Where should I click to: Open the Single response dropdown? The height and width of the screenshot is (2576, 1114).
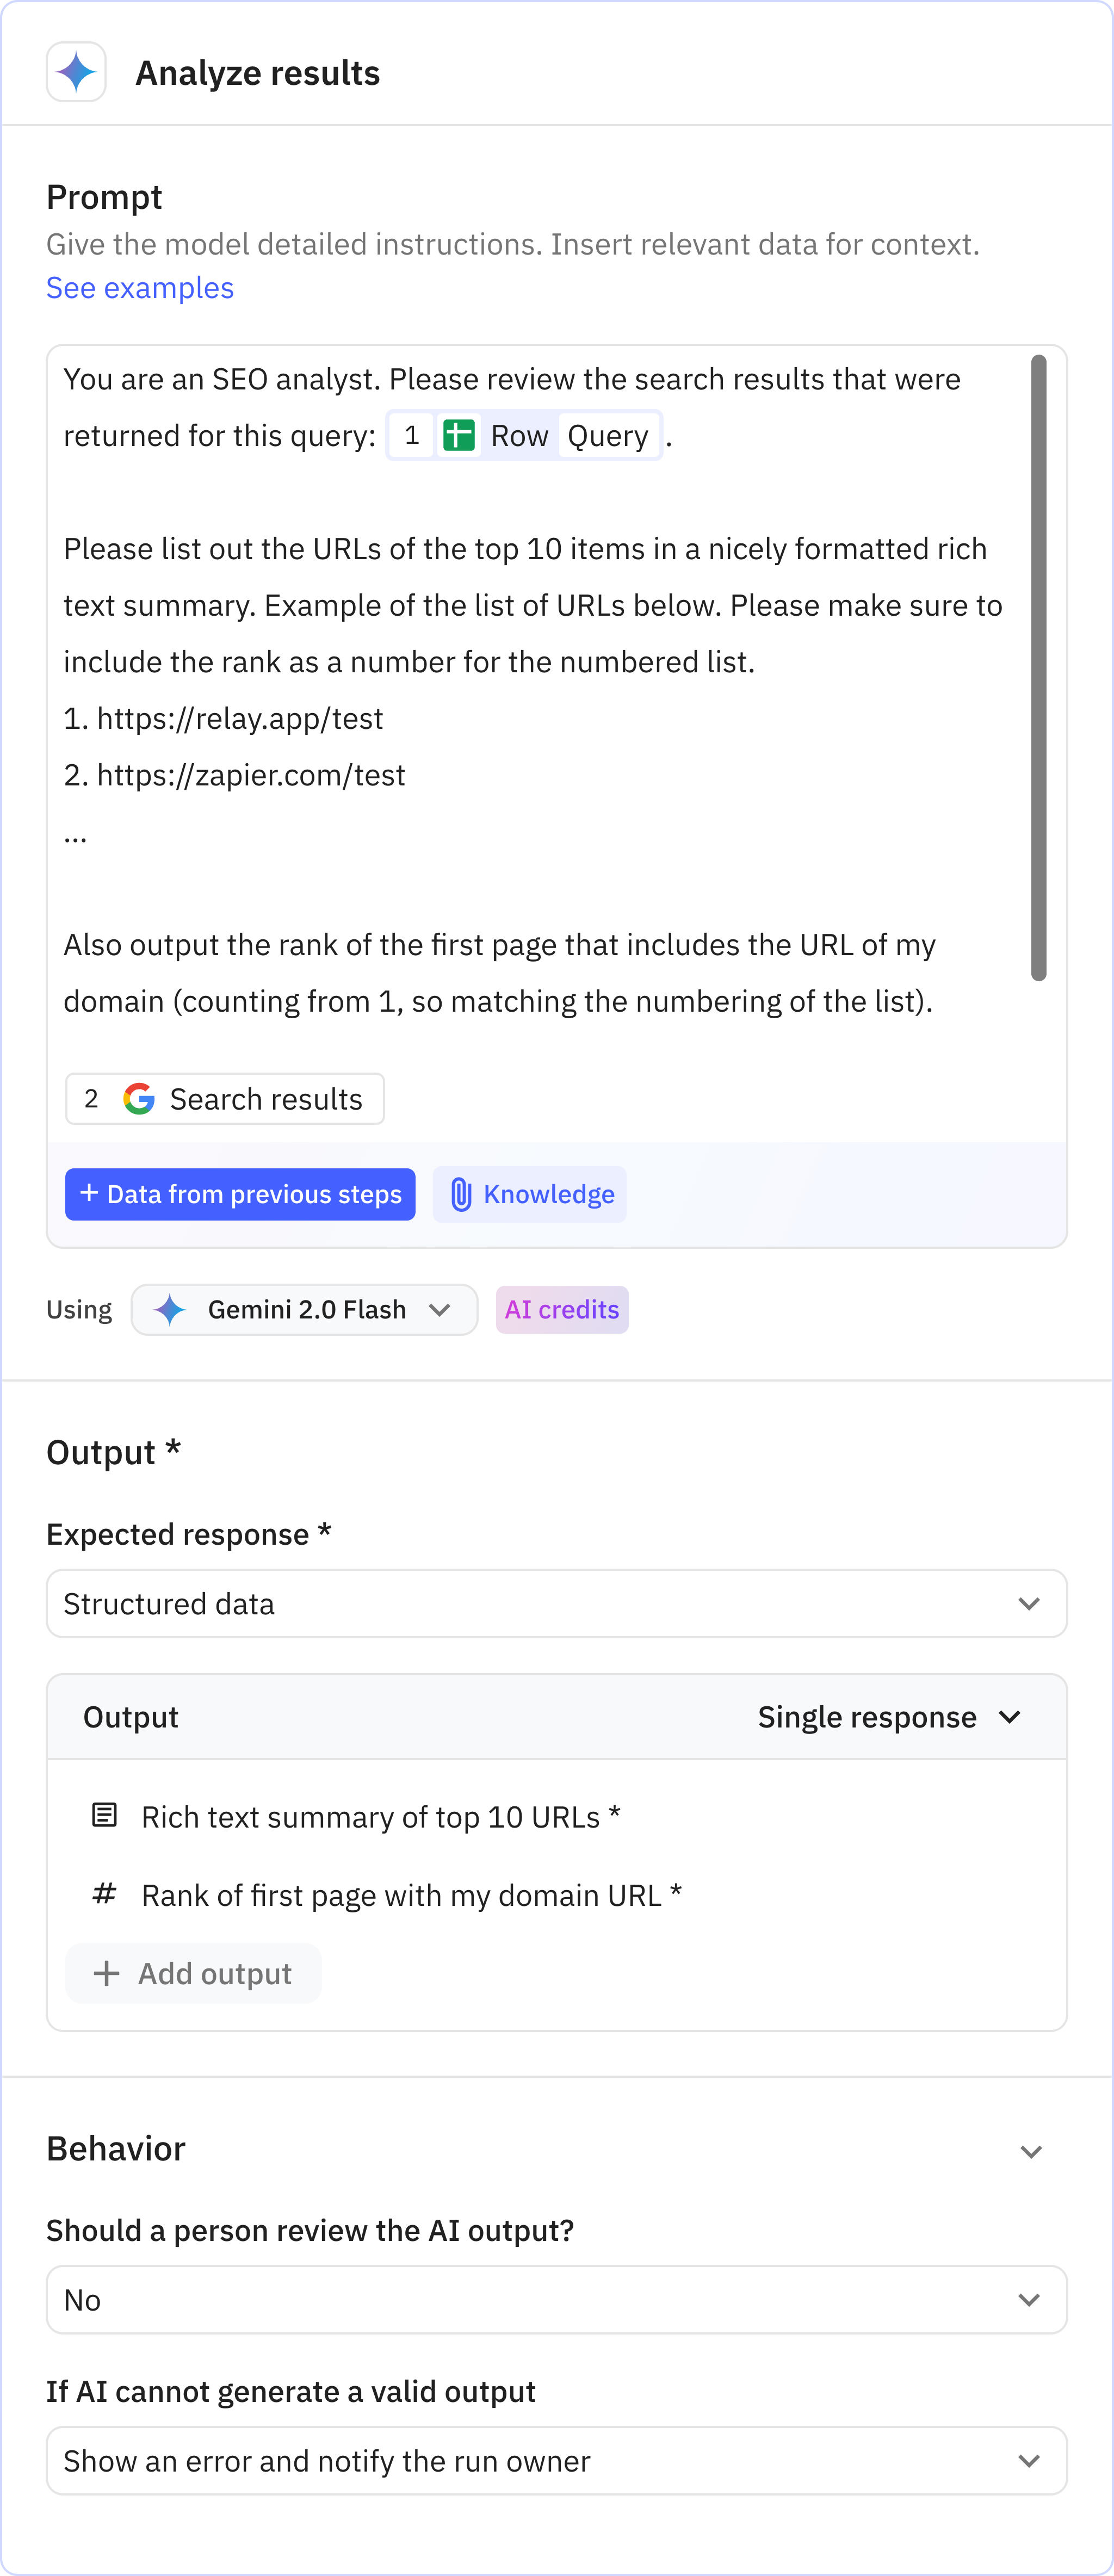point(888,1717)
